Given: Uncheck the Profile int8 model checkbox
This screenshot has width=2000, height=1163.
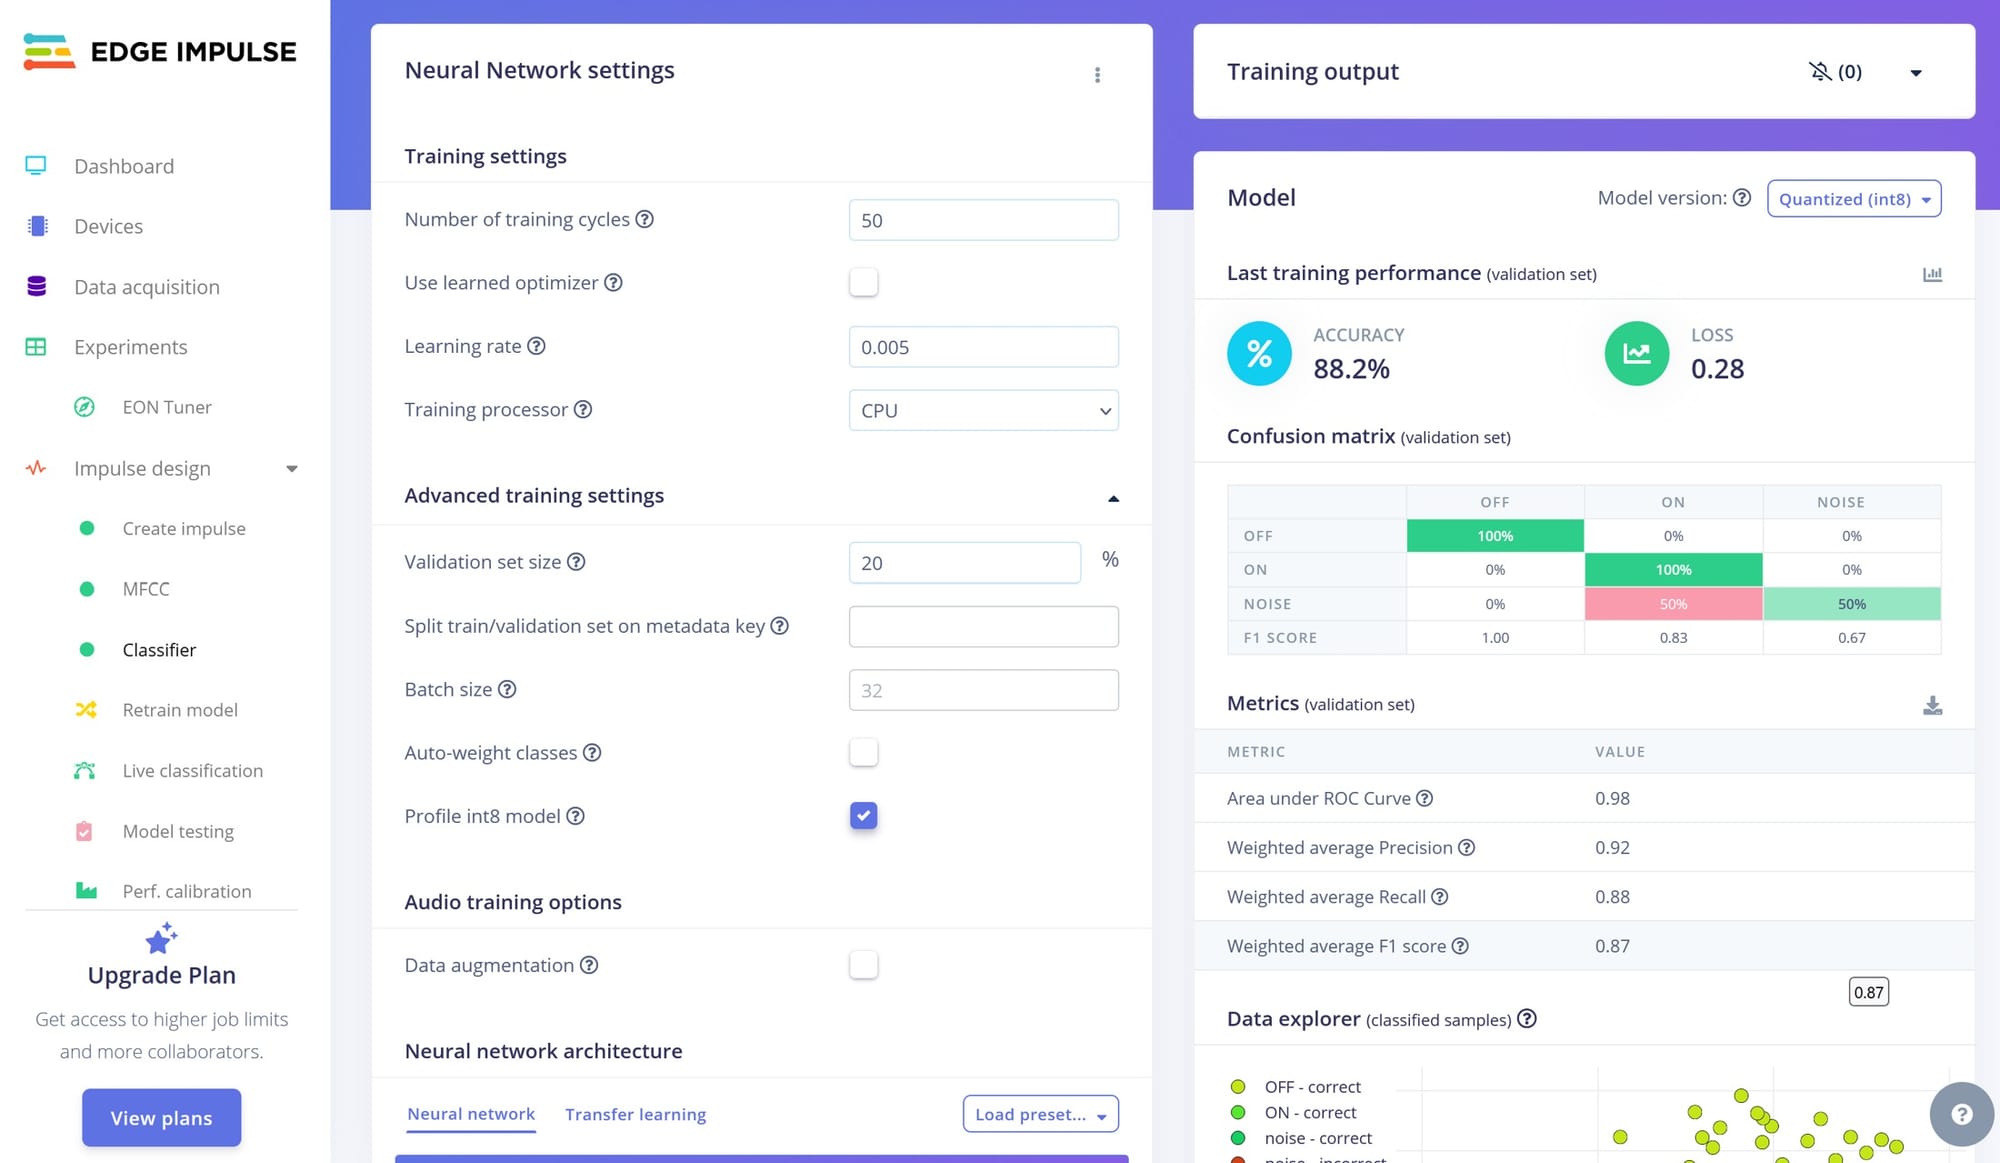Looking at the screenshot, I should pyautogui.click(x=864, y=816).
